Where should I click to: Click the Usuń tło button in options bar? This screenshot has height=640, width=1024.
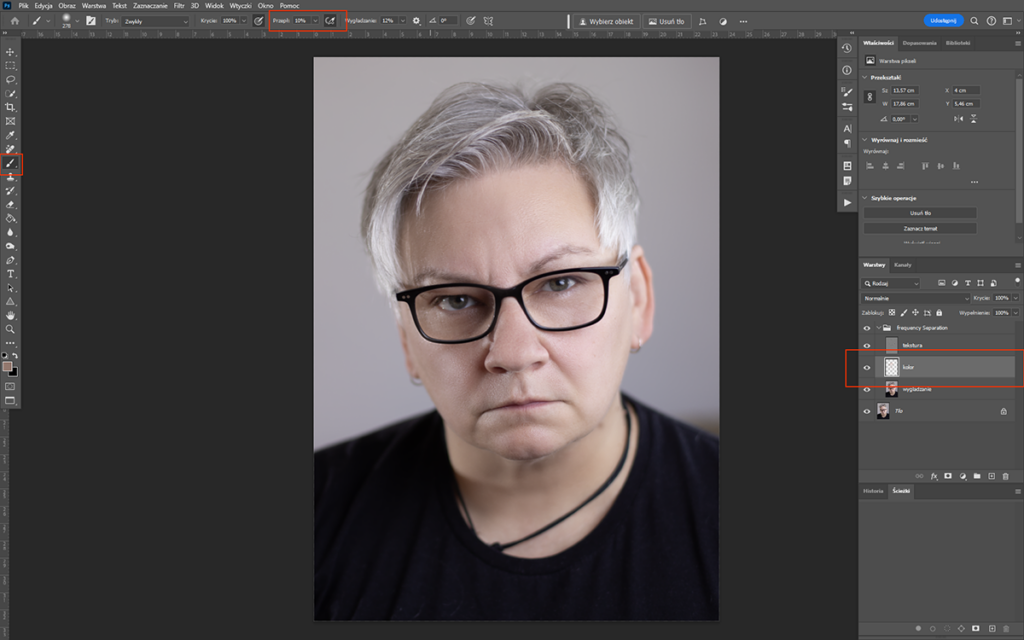click(667, 20)
